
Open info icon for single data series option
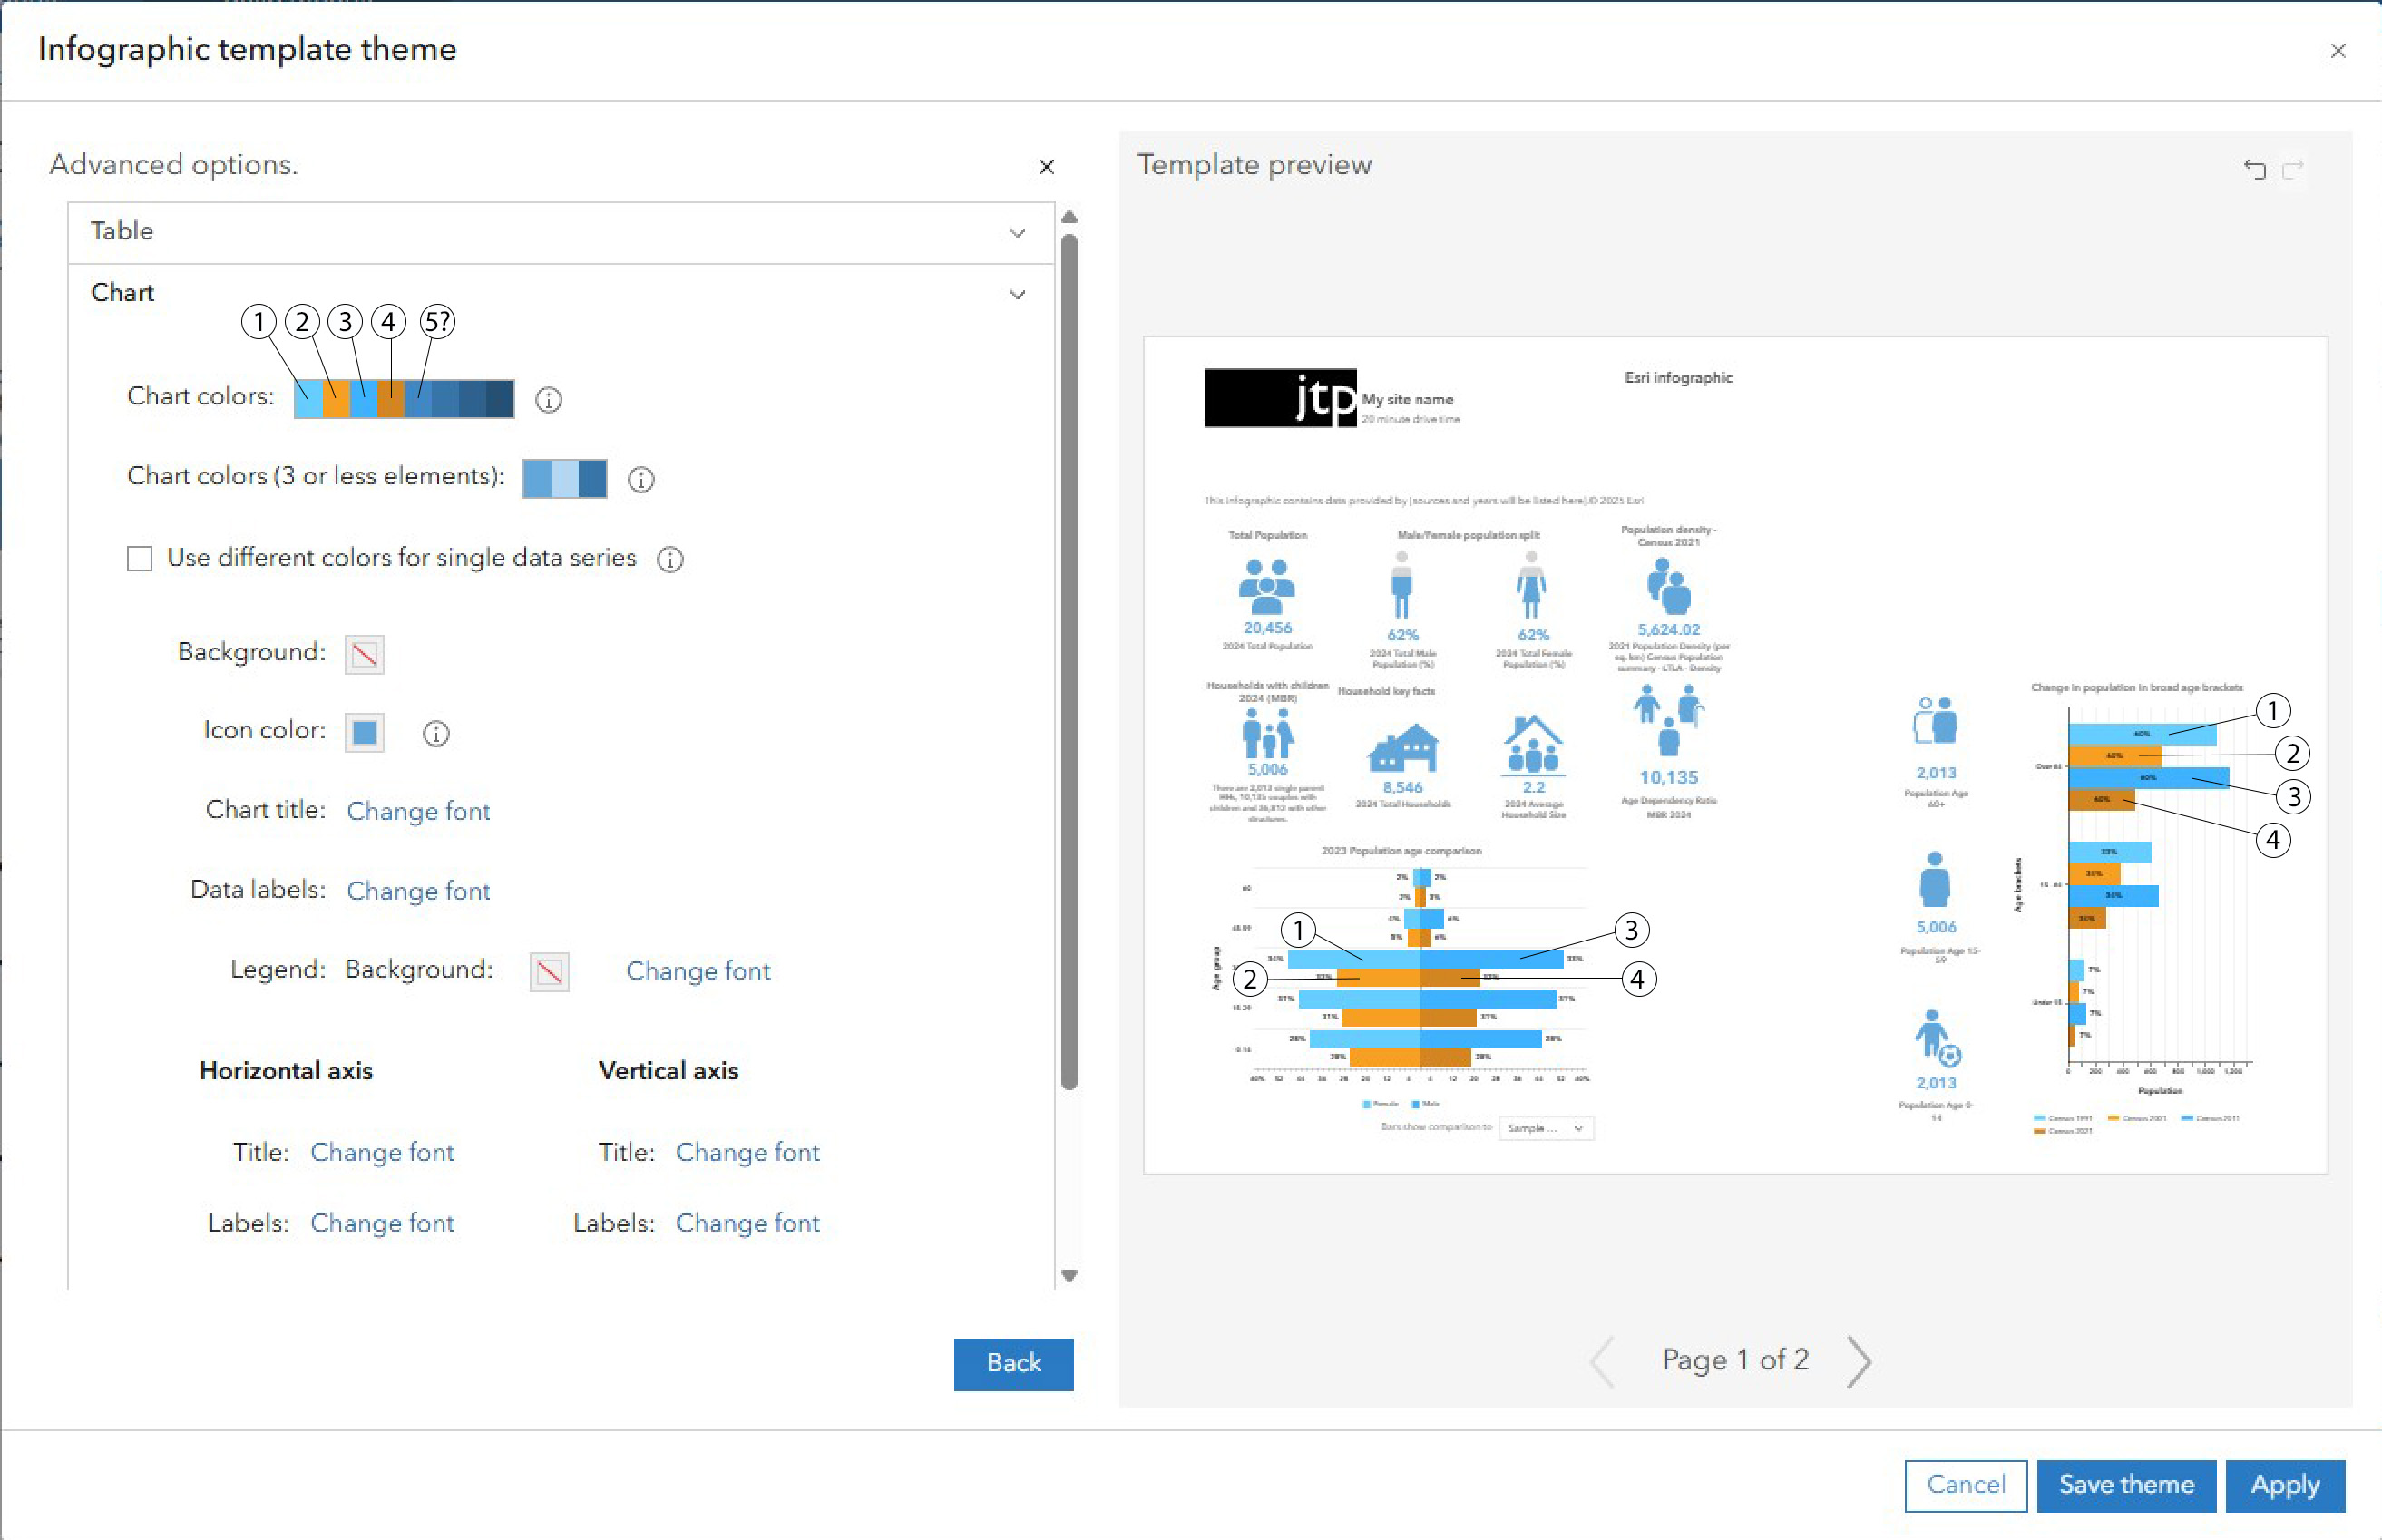[670, 559]
